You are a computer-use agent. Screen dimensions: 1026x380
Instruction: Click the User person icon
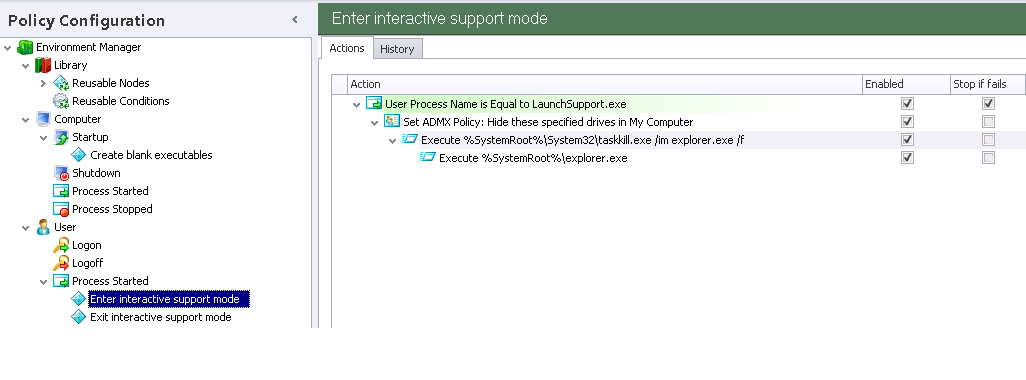tap(43, 227)
